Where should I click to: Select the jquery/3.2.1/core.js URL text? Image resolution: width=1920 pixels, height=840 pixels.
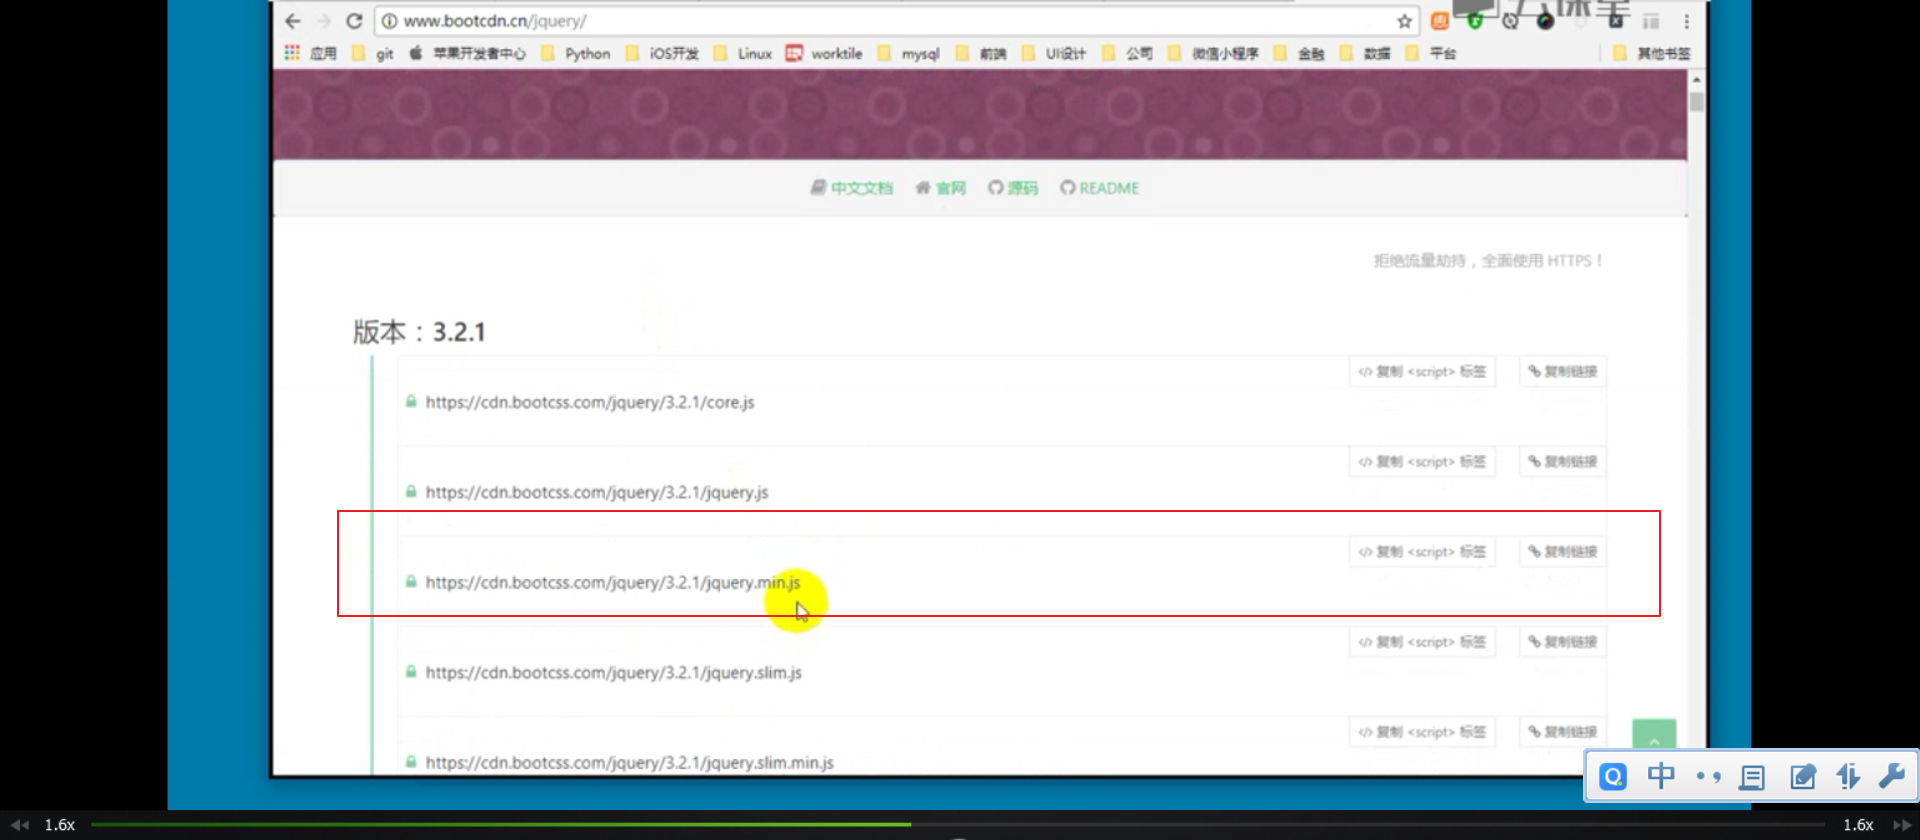pos(590,402)
